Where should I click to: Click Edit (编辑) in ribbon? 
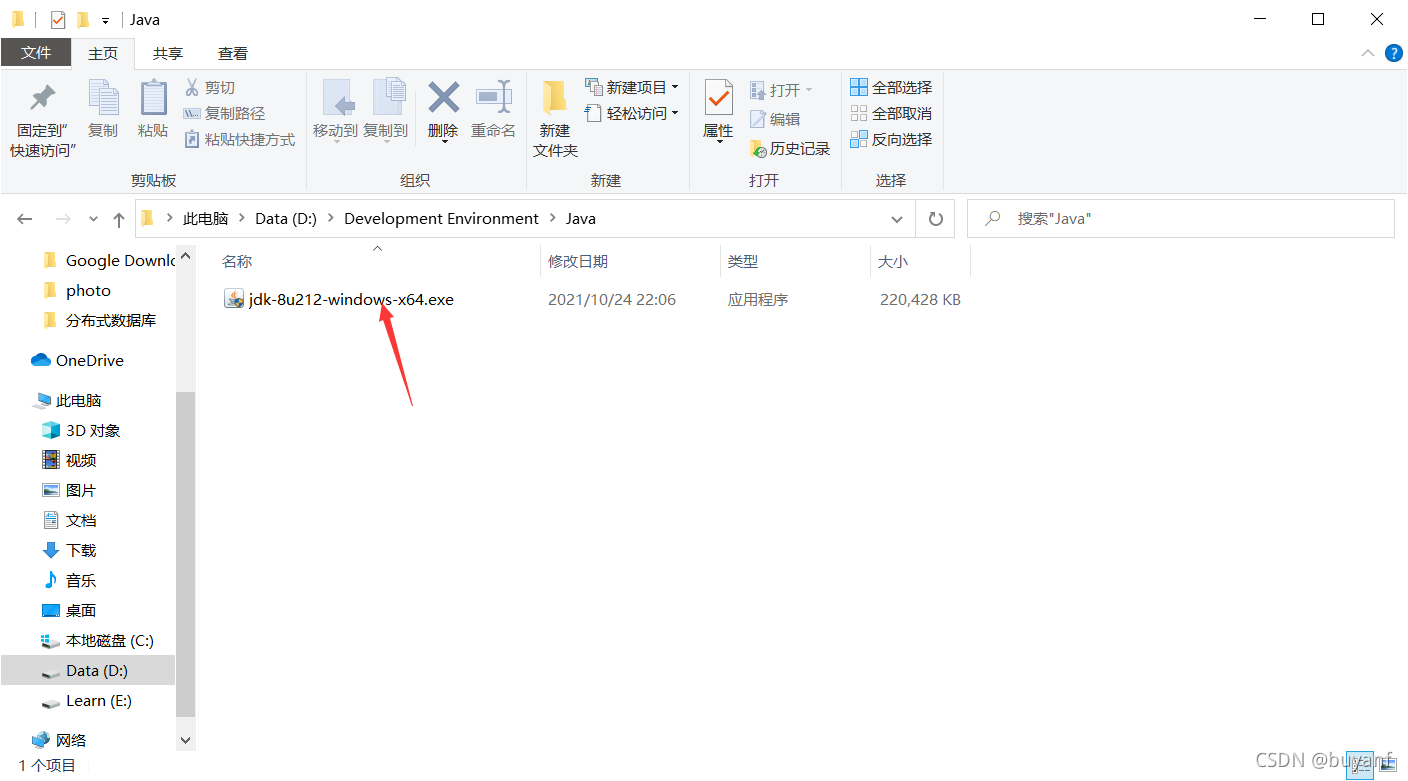pyautogui.click(x=776, y=119)
